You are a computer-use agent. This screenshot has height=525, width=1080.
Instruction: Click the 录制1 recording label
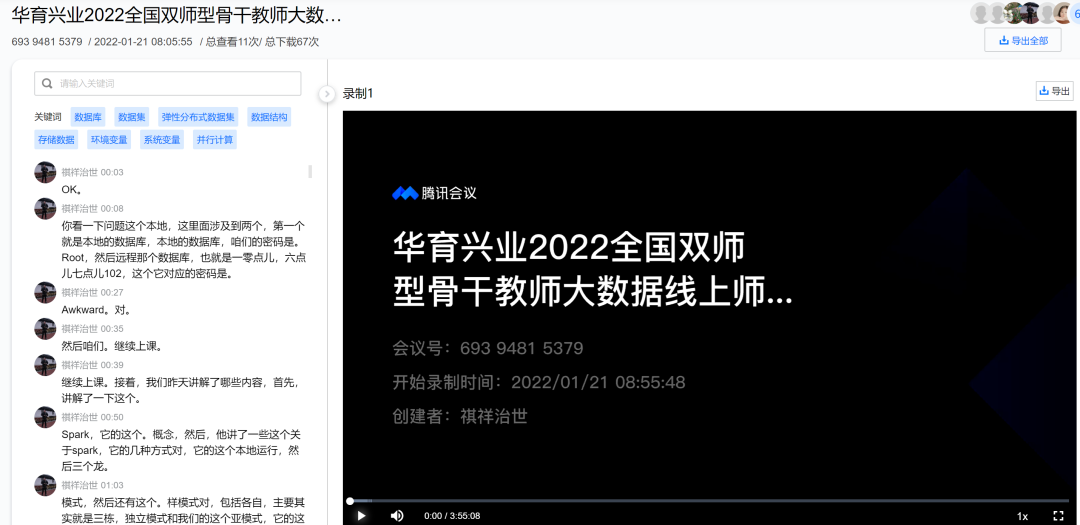coord(357,93)
